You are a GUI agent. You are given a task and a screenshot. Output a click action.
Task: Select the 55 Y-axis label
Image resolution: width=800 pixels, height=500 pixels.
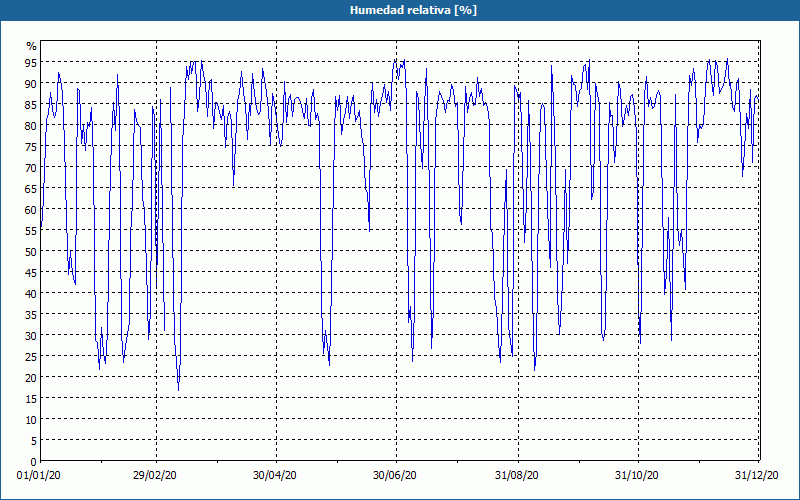click(31, 231)
